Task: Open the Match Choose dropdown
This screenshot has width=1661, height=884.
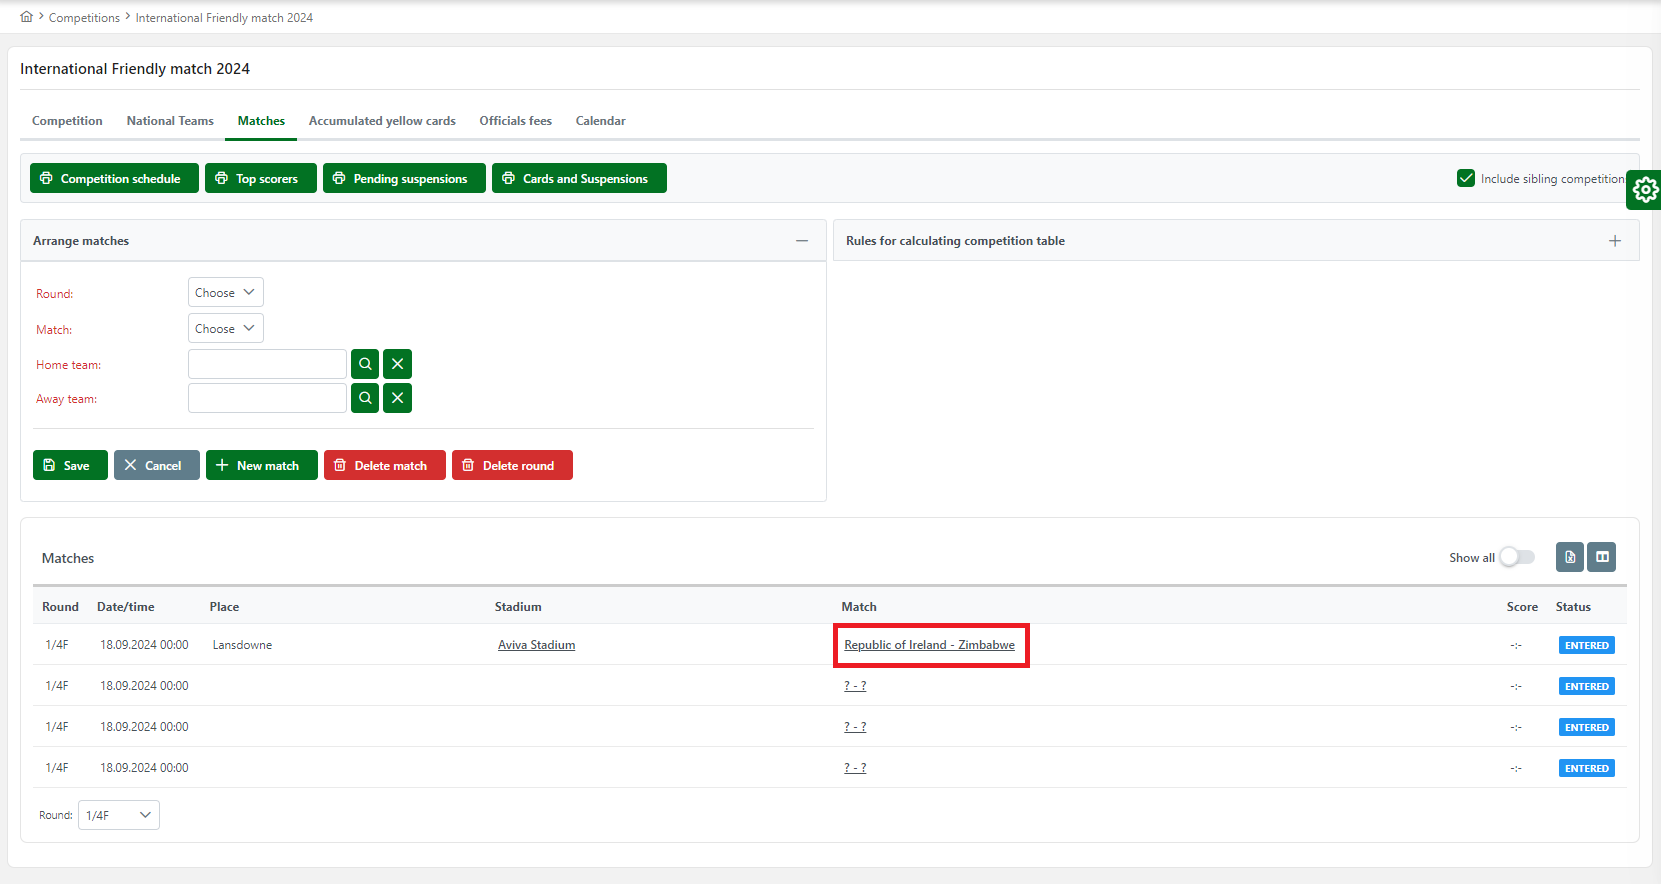Action: 225,328
